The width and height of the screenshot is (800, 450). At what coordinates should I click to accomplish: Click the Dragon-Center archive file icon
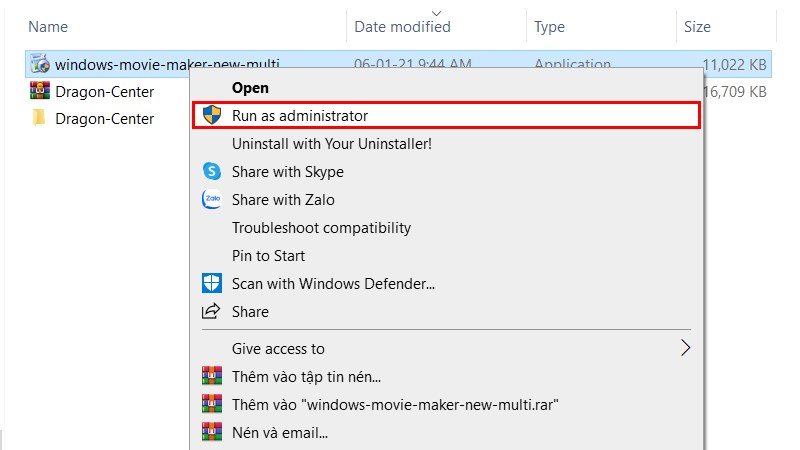pyautogui.click(x=40, y=92)
